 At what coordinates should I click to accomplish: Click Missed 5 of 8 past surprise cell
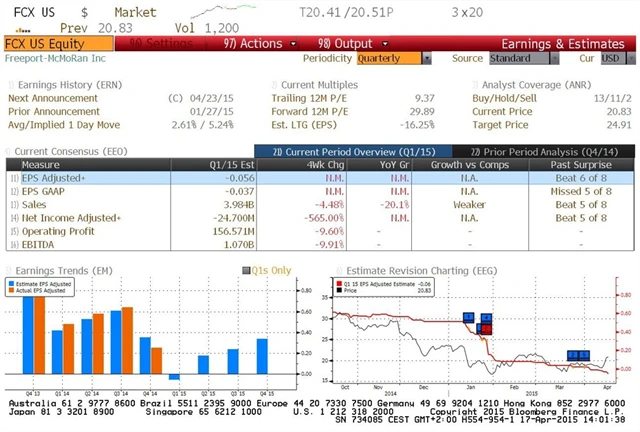click(x=581, y=192)
